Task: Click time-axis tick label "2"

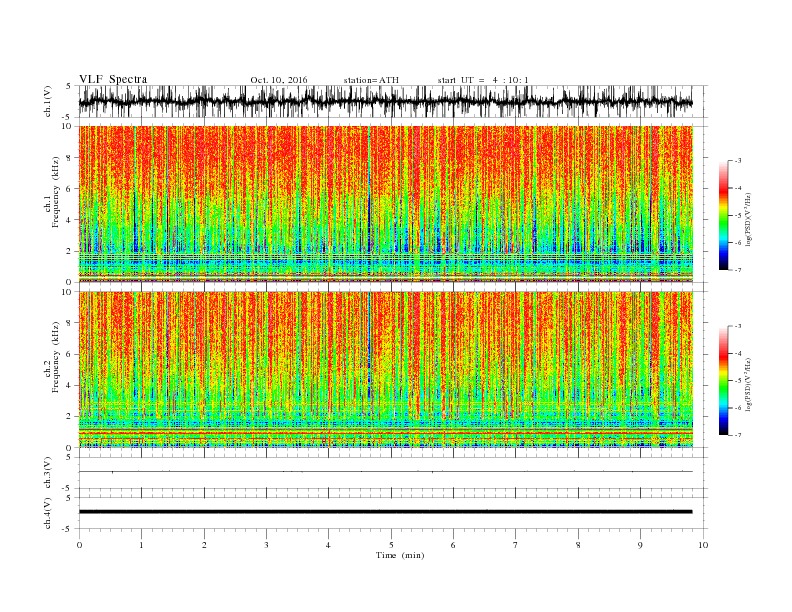Action: (x=204, y=545)
